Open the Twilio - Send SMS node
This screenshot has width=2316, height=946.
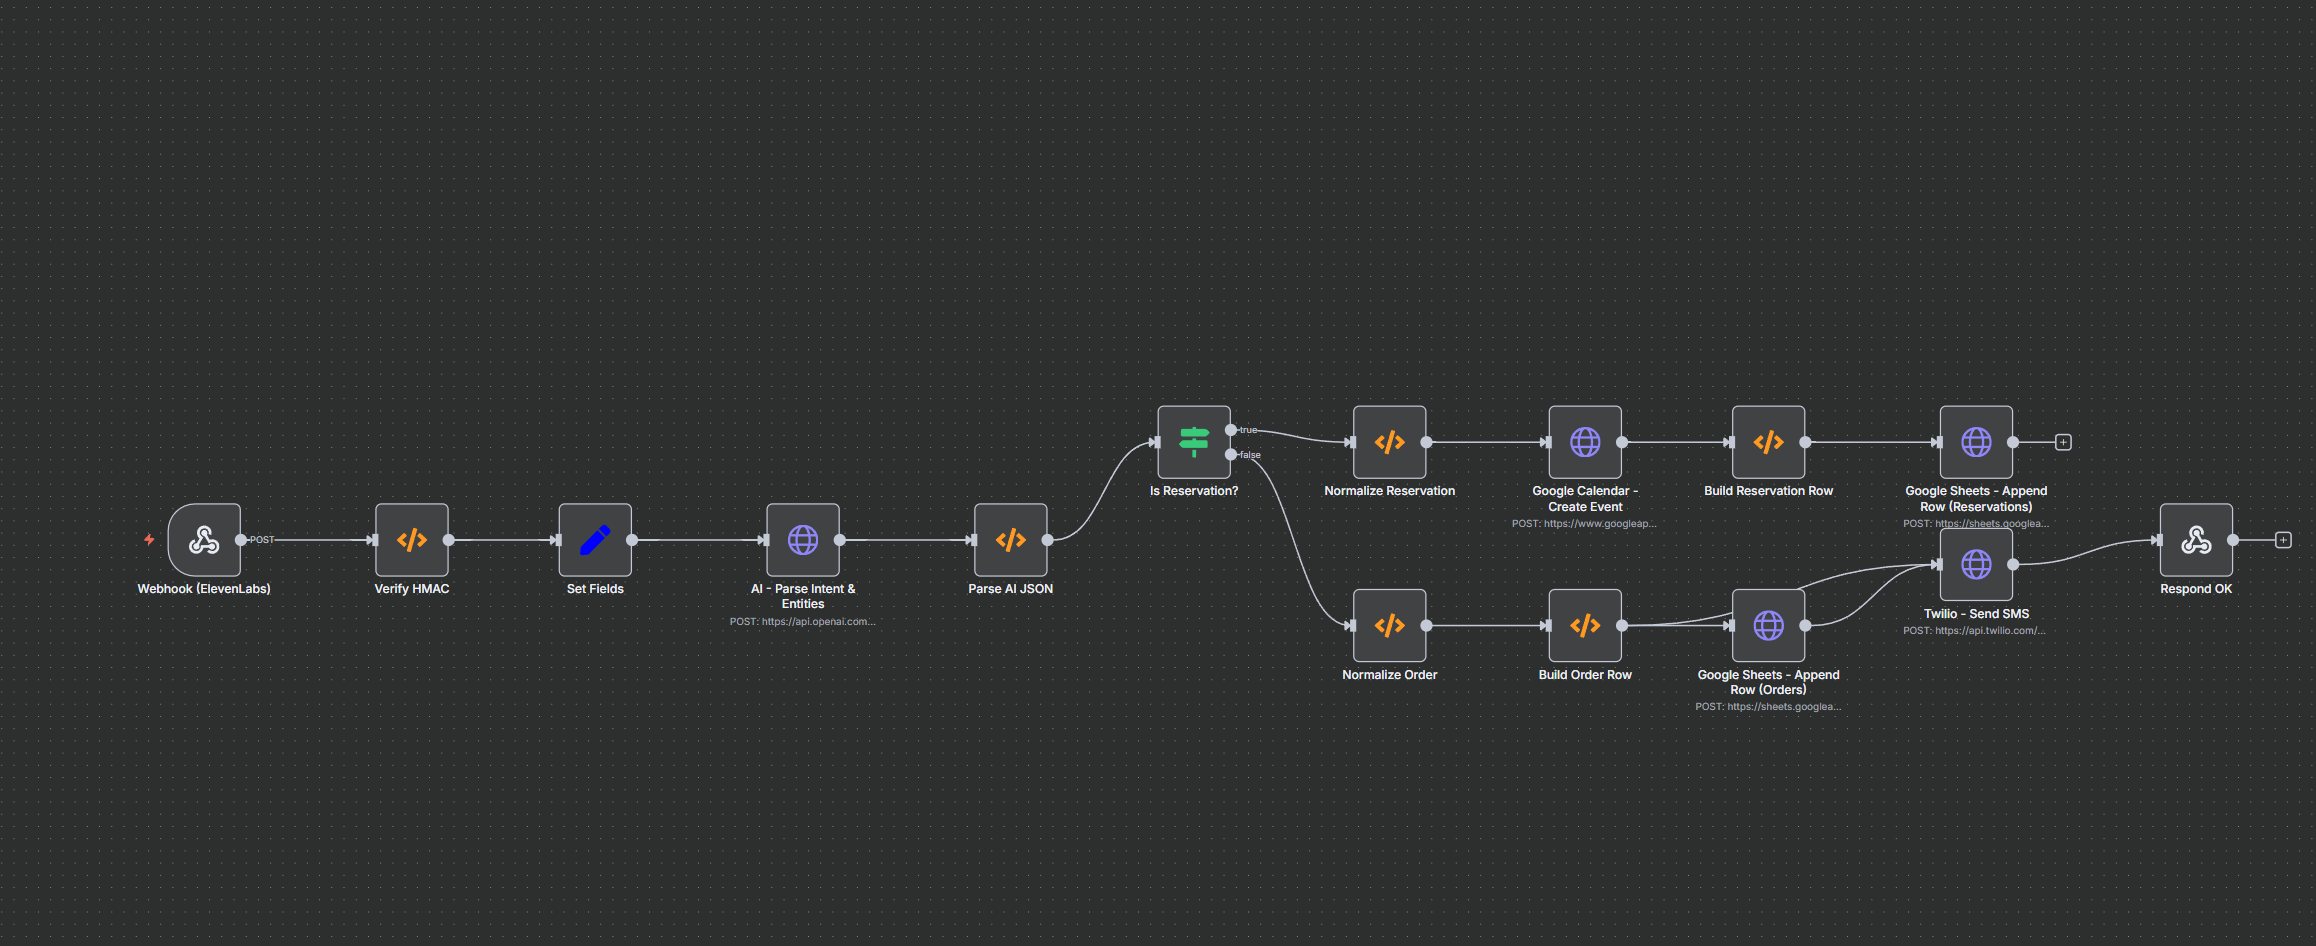click(1976, 565)
